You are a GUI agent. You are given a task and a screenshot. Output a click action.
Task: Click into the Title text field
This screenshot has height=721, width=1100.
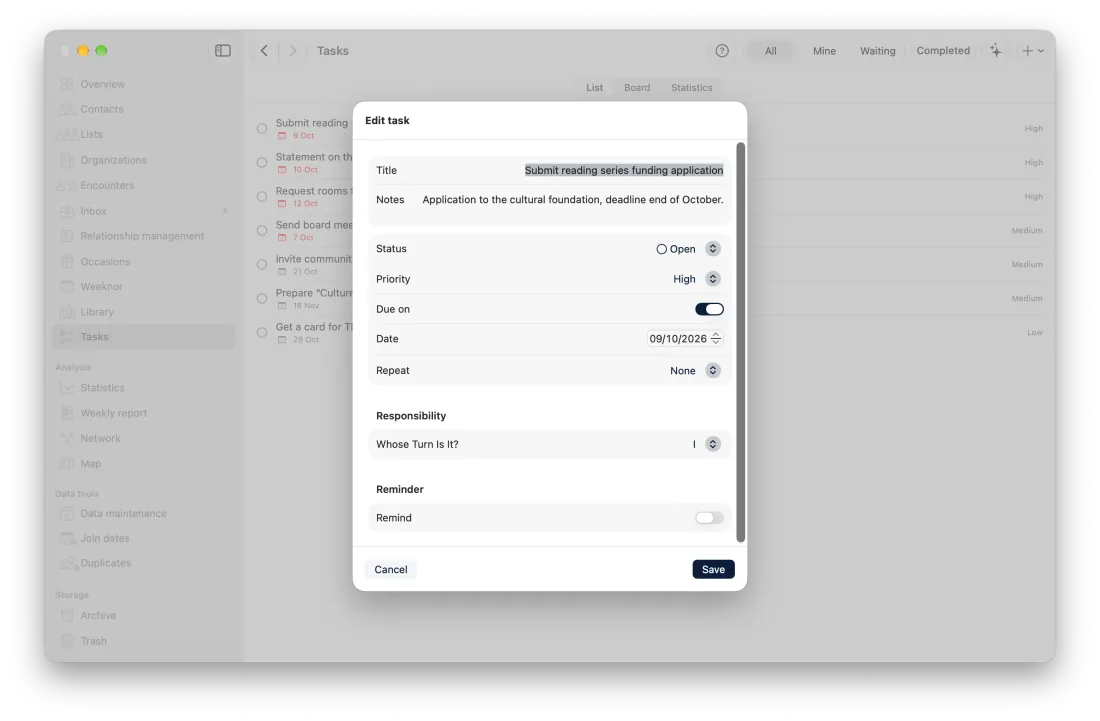(624, 170)
